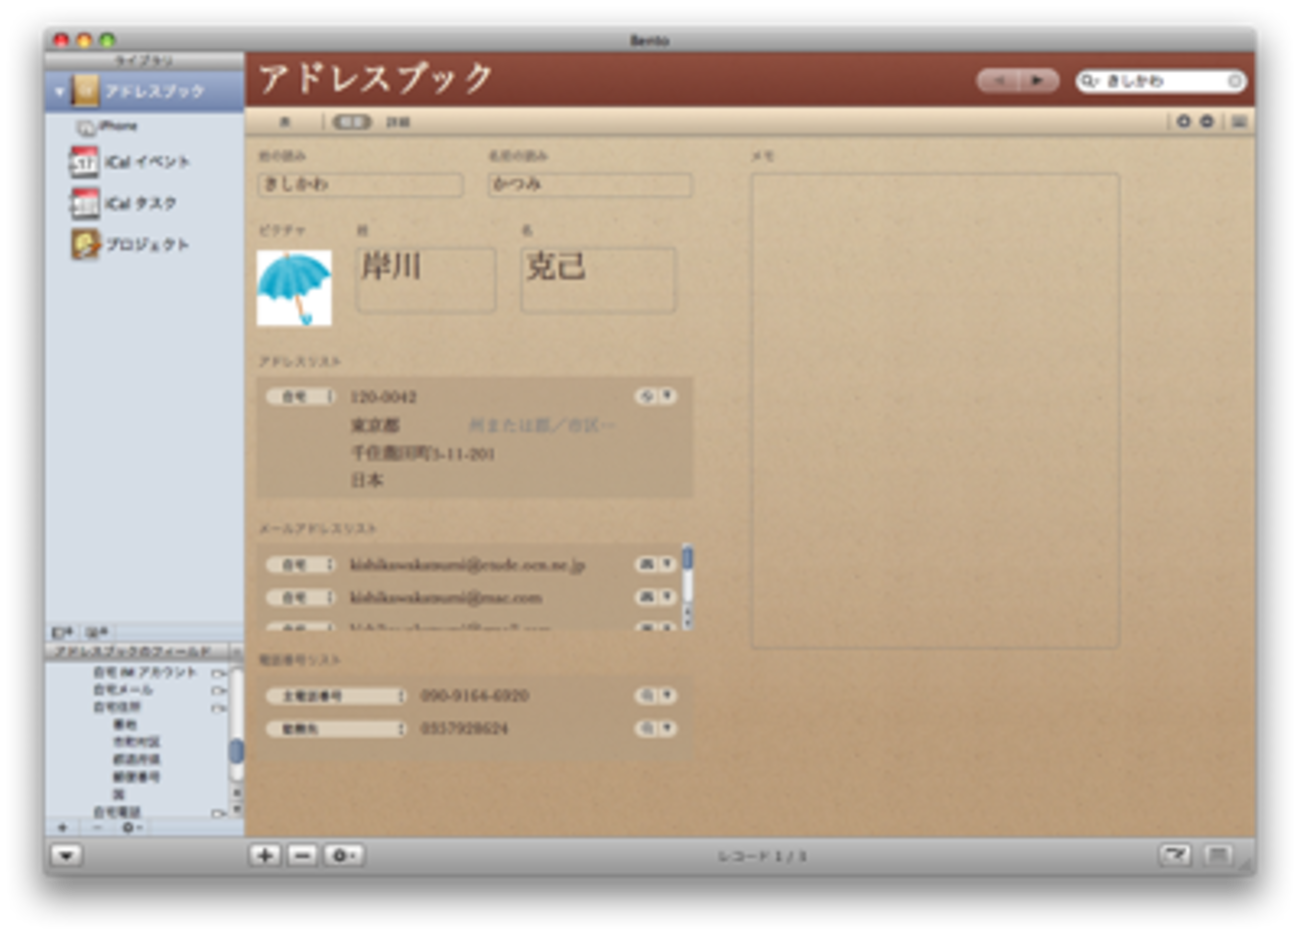The width and height of the screenshot is (1300, 936).
Task: Click the tag icon beside 自宅住所
Action: pos(218,707)
